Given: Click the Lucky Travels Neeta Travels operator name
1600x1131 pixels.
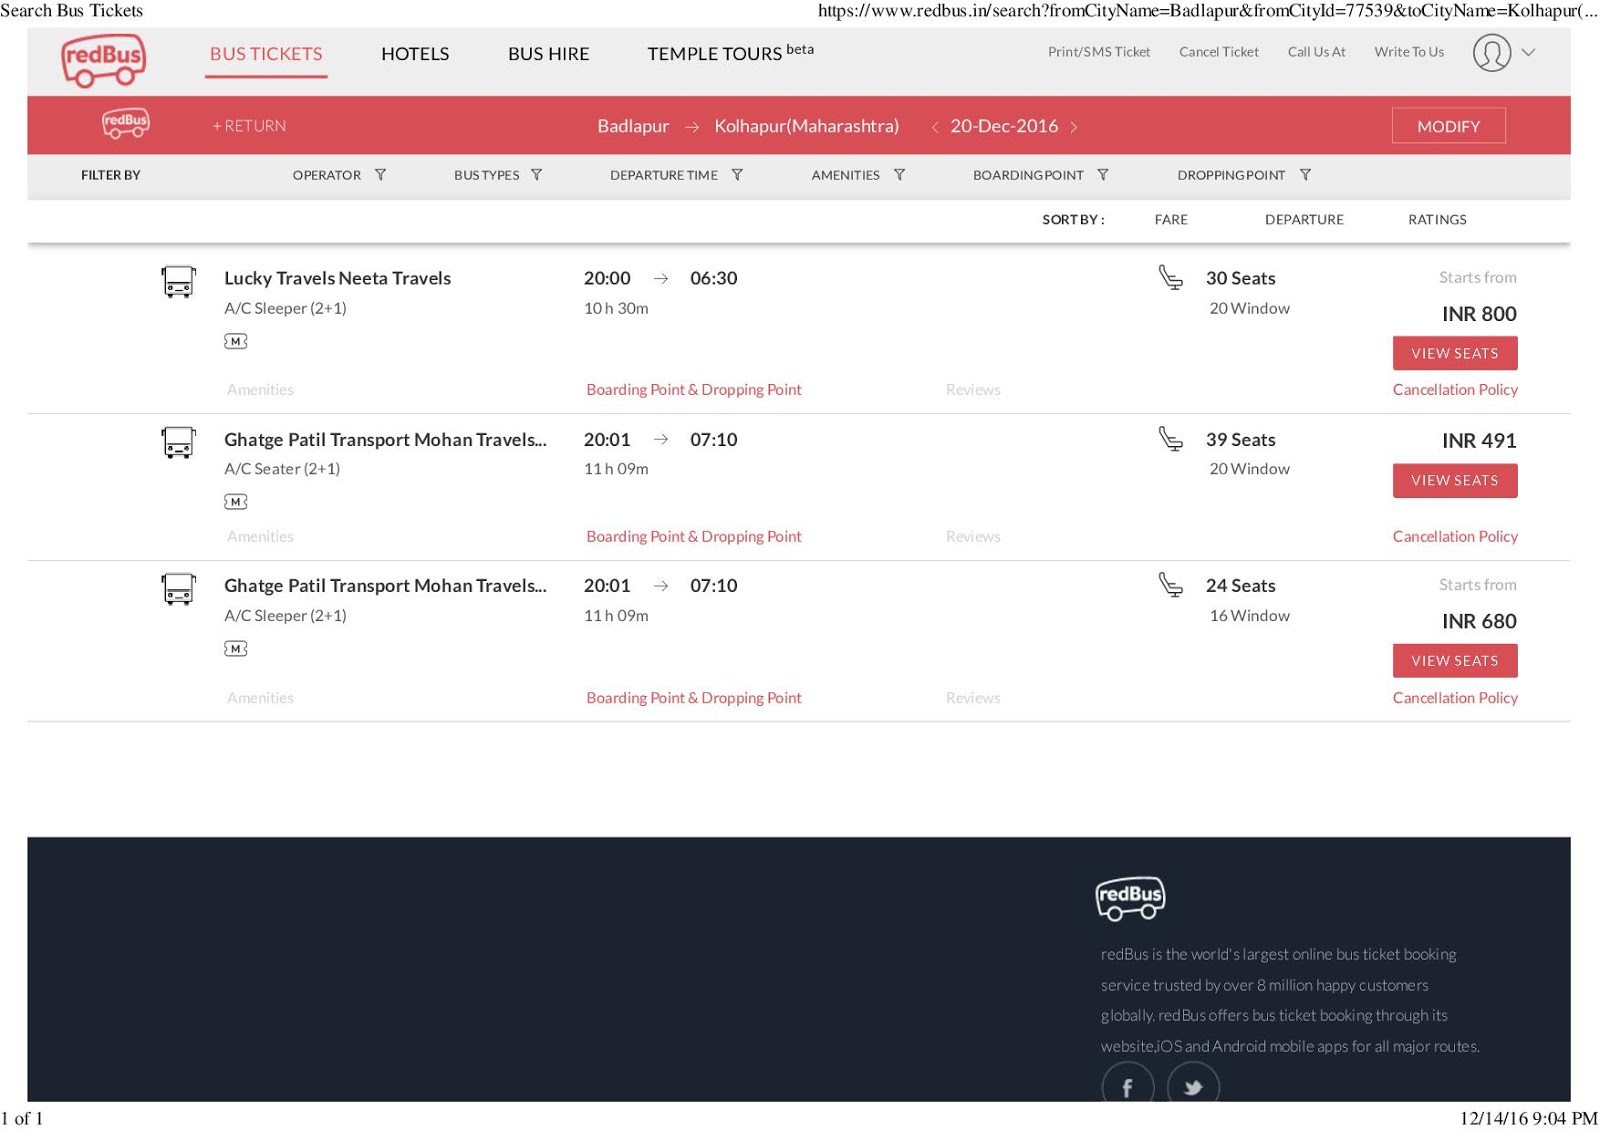Looking at the screenshot, I should coord(337,279).
